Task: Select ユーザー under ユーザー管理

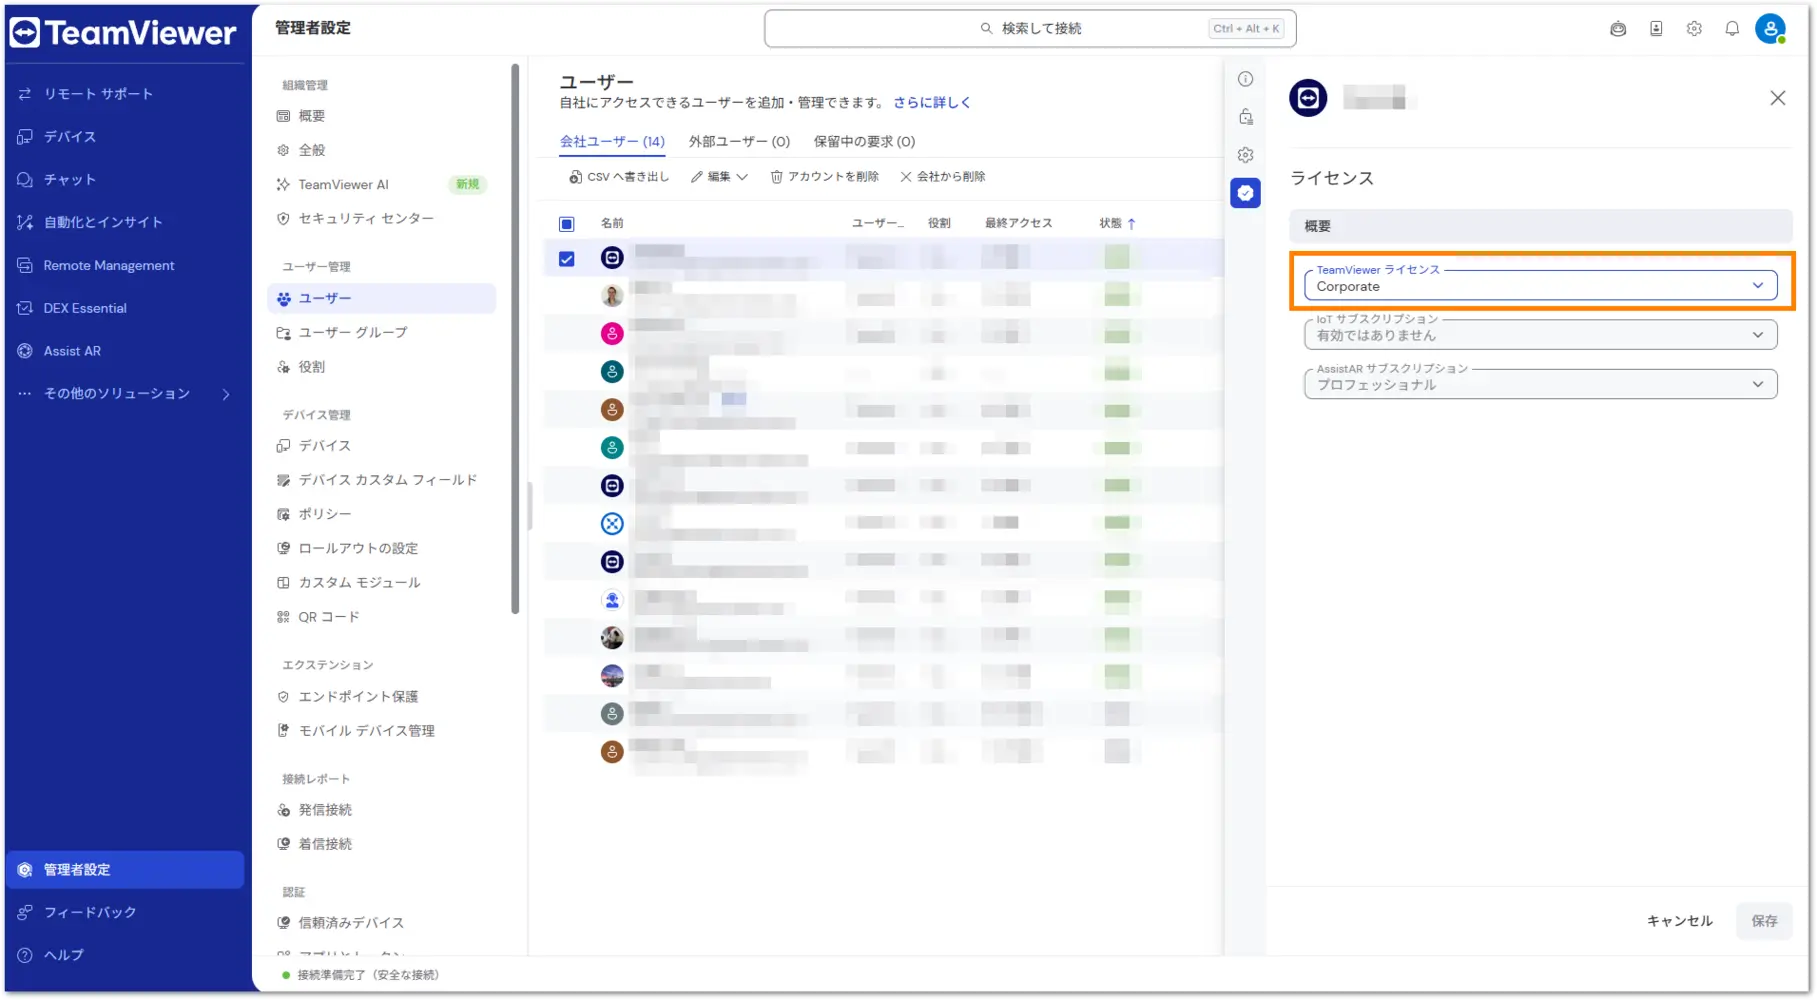Action: [x=381, y=299]
